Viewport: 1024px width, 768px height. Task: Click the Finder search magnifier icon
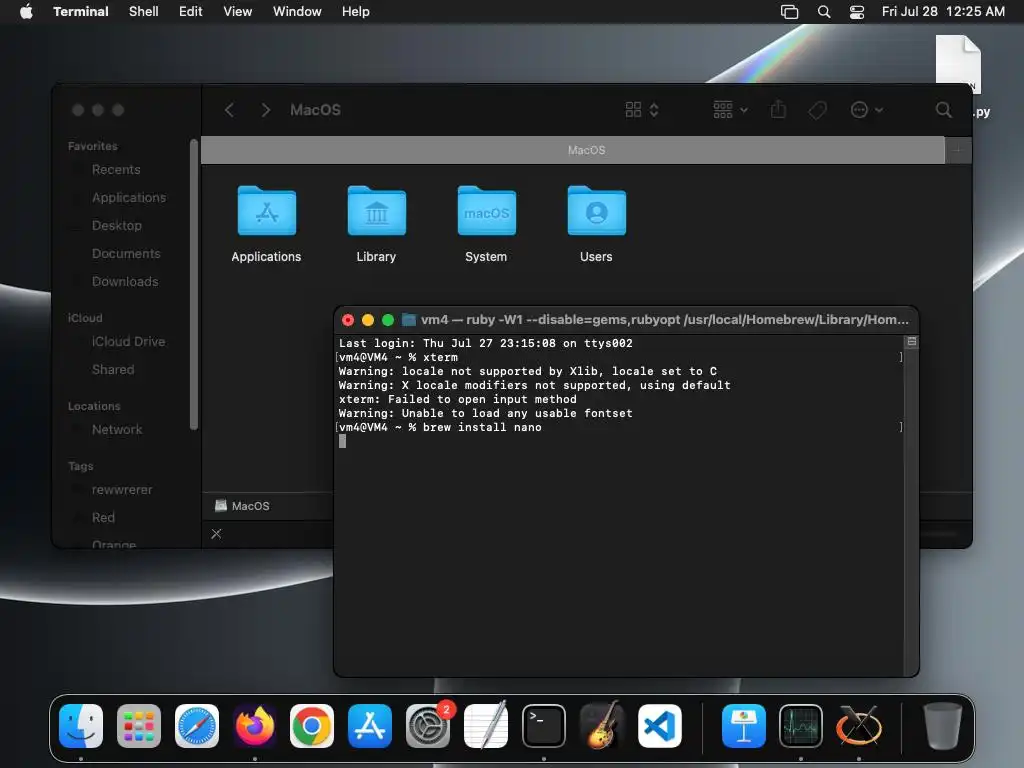click(943, 110)
